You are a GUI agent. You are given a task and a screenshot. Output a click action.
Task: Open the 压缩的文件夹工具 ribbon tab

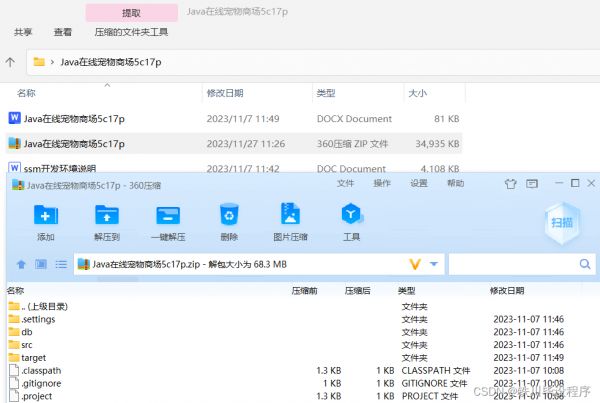[131, 32]
